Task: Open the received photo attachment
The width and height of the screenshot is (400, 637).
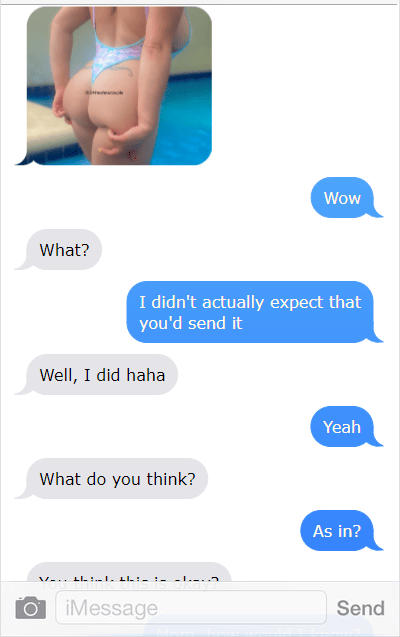Action: [119, 86]
